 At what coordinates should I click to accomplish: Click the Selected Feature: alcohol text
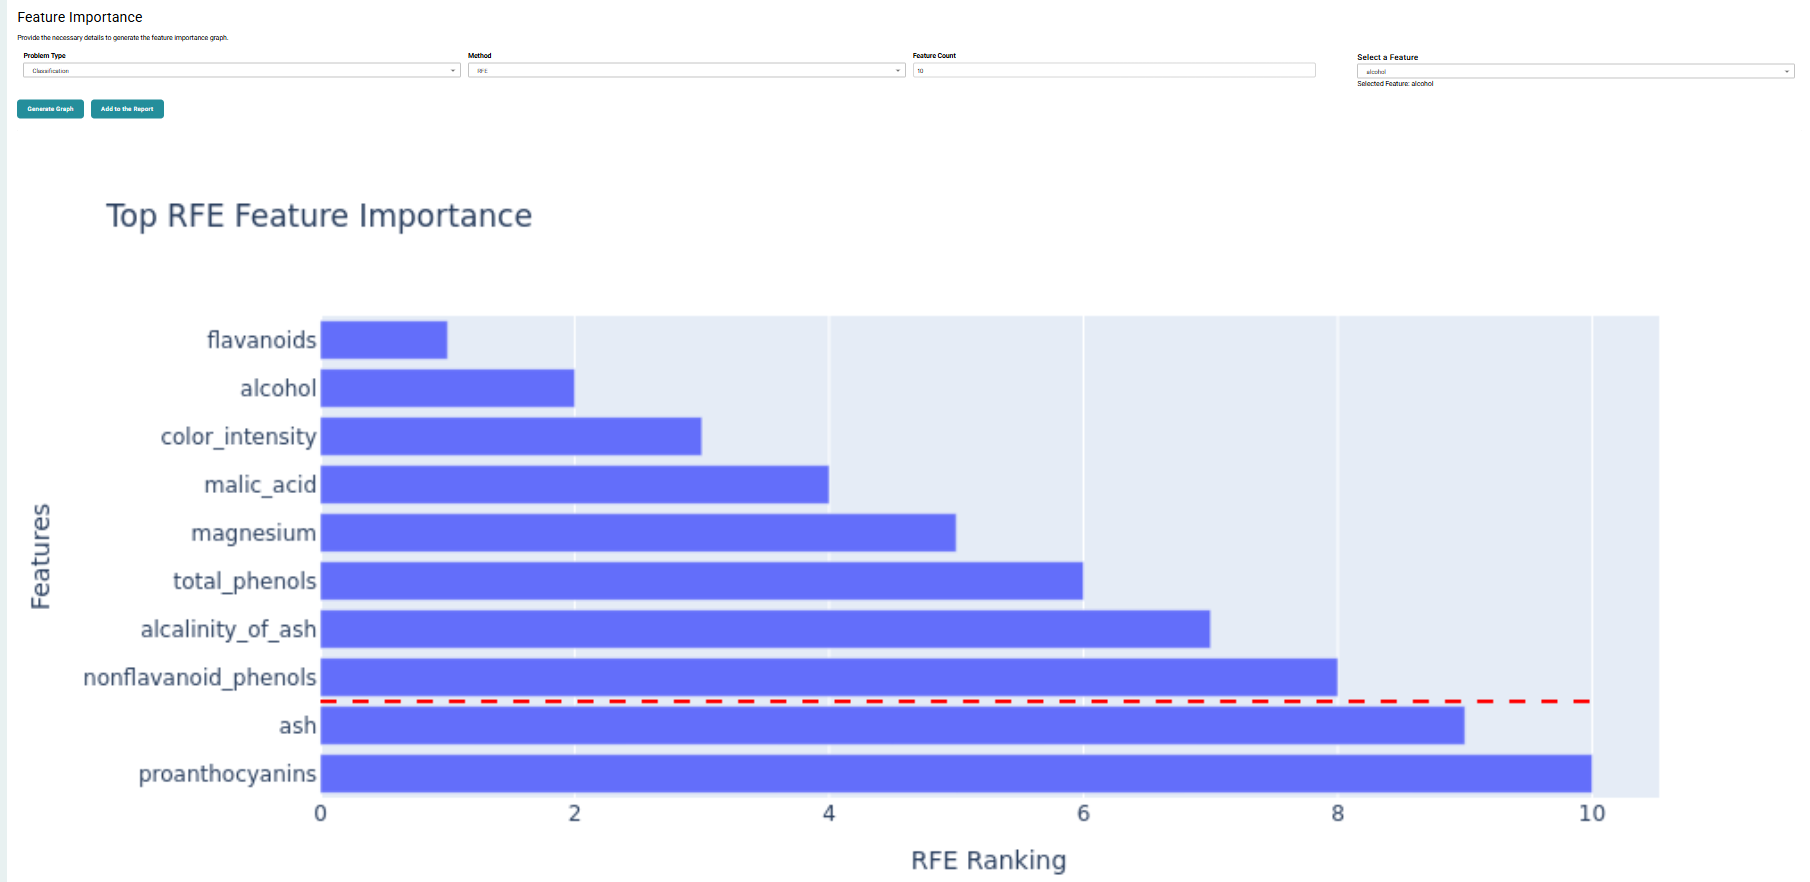pos(1396,84)
